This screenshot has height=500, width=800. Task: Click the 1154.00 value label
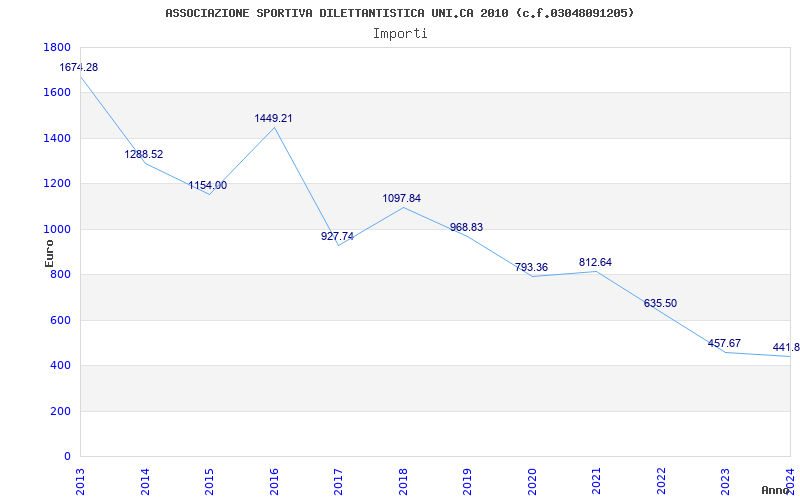[x=208, y=186]
